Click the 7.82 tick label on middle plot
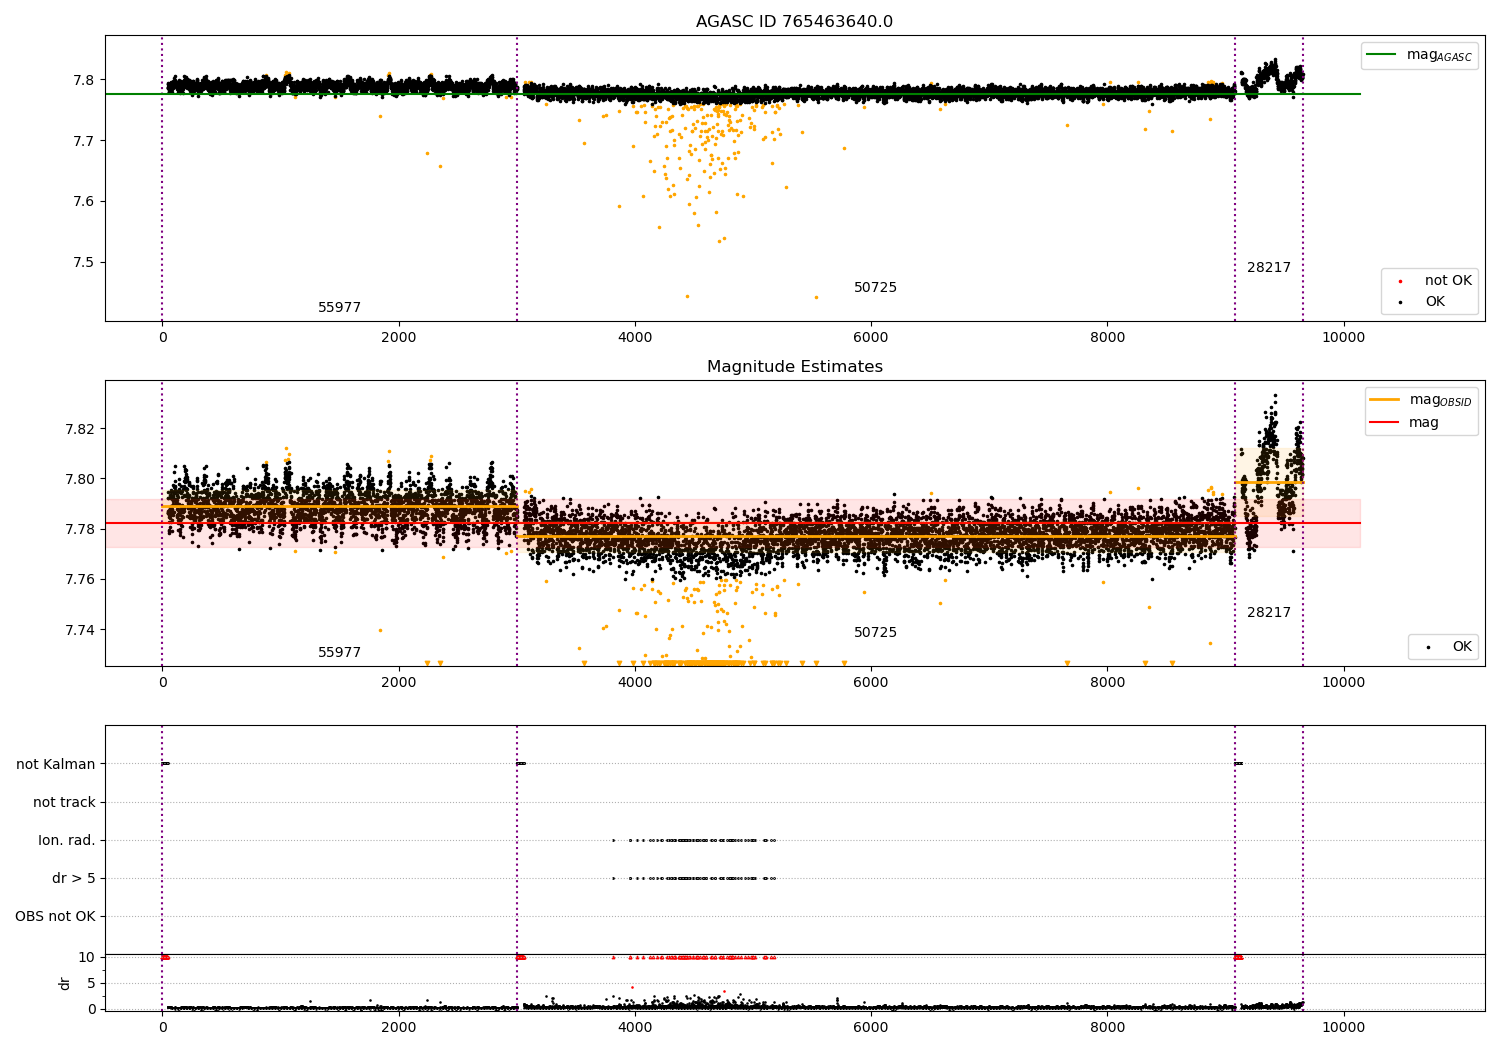 80,429
